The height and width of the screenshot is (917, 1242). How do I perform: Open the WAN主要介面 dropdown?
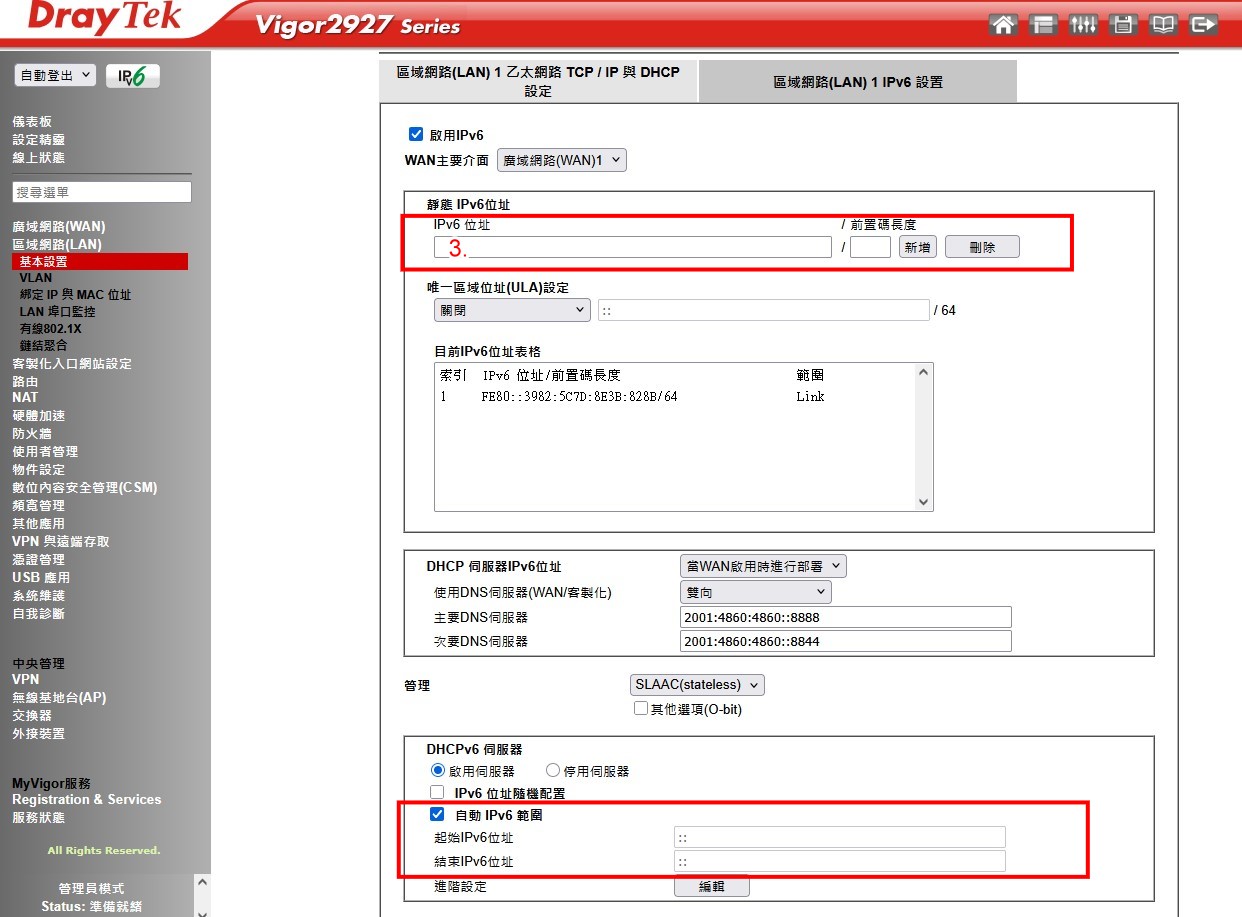(x=561, y=160)
